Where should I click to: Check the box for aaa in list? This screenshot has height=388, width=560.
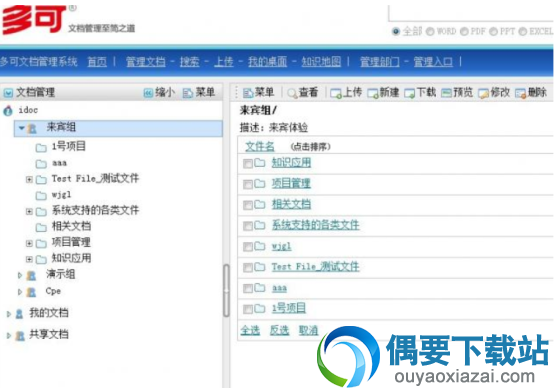pyautogui.click(x=248, y=288)
